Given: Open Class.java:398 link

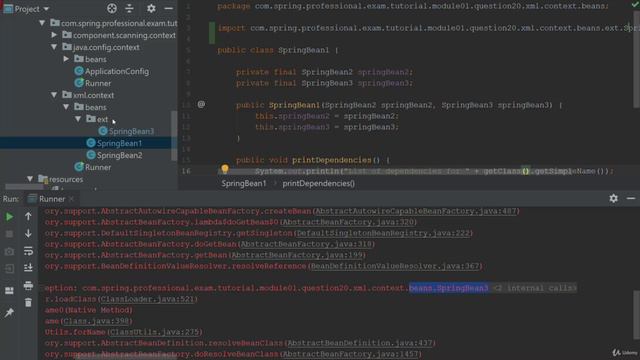Looking at the screenshot, I should [x=96, y=321].
